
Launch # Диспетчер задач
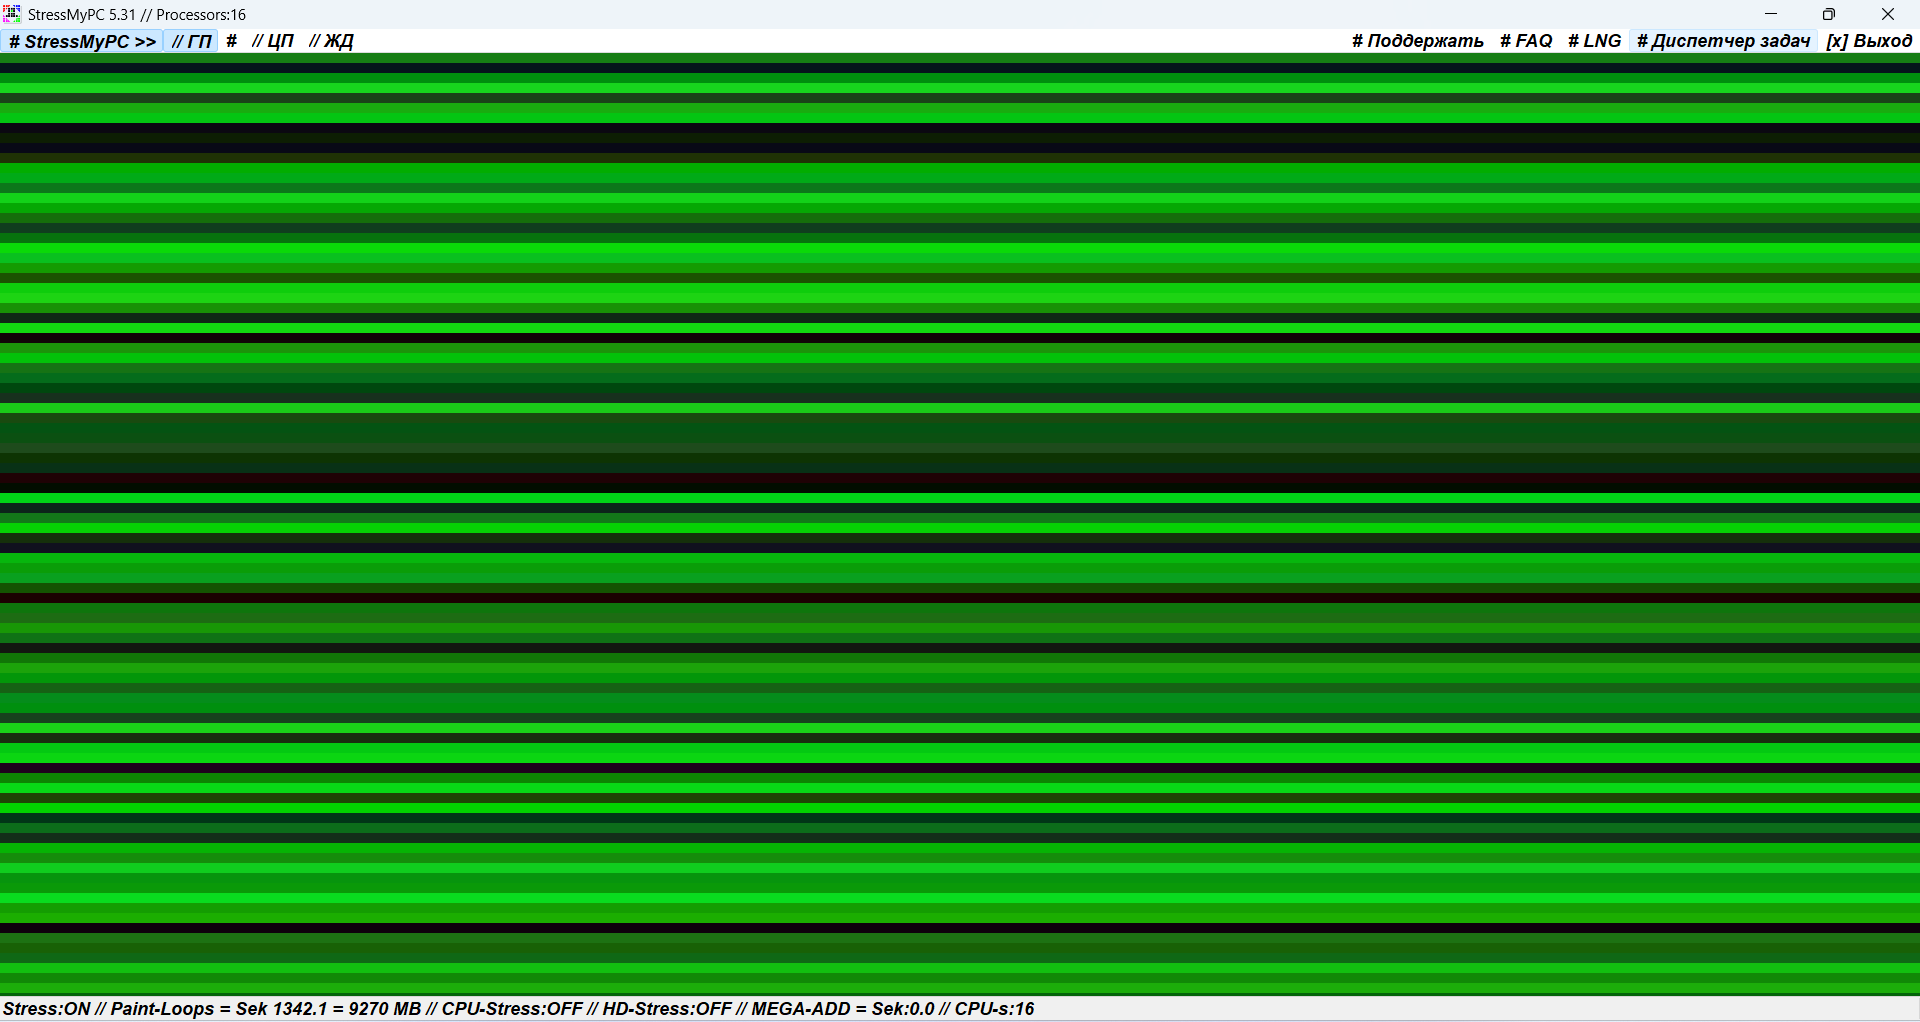(1723, 41)
